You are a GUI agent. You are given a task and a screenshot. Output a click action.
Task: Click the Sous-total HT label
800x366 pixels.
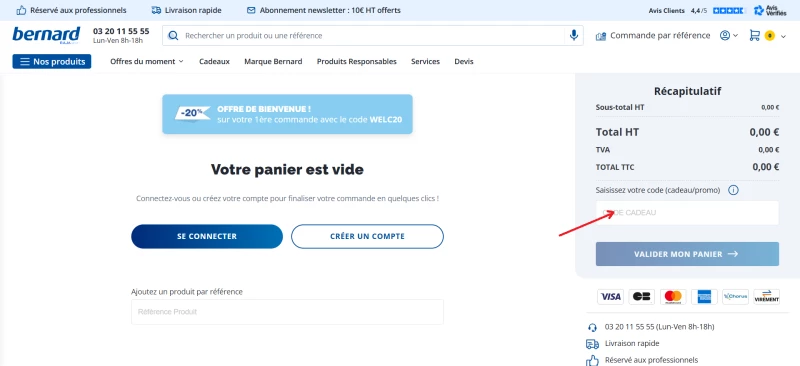[x=620, y=107]
